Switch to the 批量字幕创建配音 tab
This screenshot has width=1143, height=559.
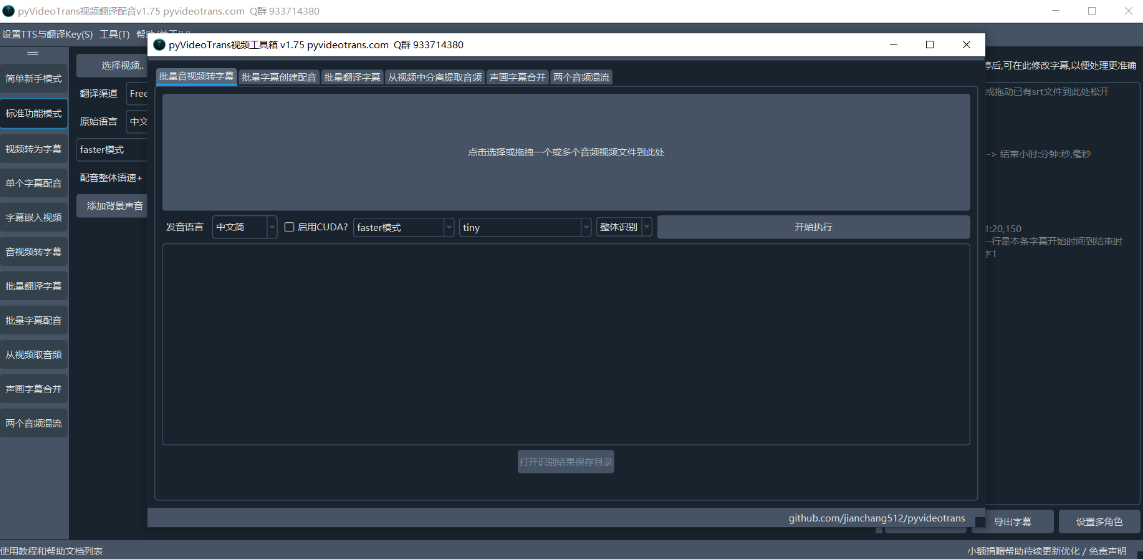tap(279, 77)
